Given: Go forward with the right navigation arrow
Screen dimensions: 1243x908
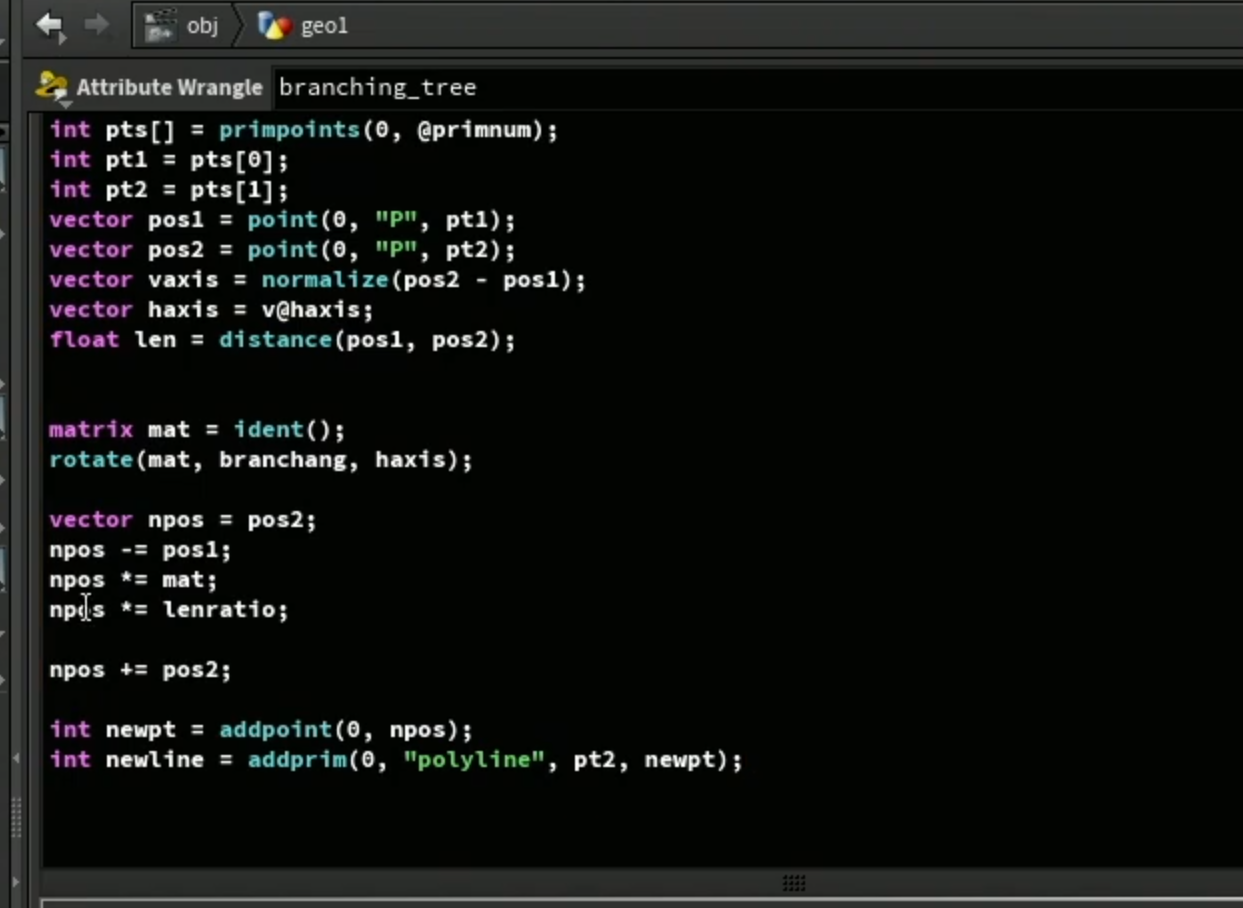Looking at the screenshot, I should click(x=97, y=25).
